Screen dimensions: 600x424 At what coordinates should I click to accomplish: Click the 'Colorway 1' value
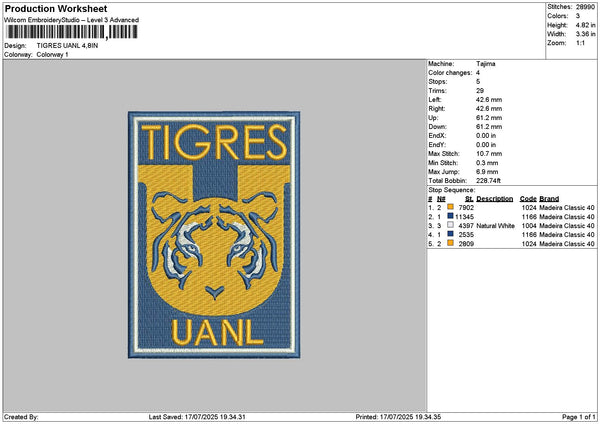[52, 55]
